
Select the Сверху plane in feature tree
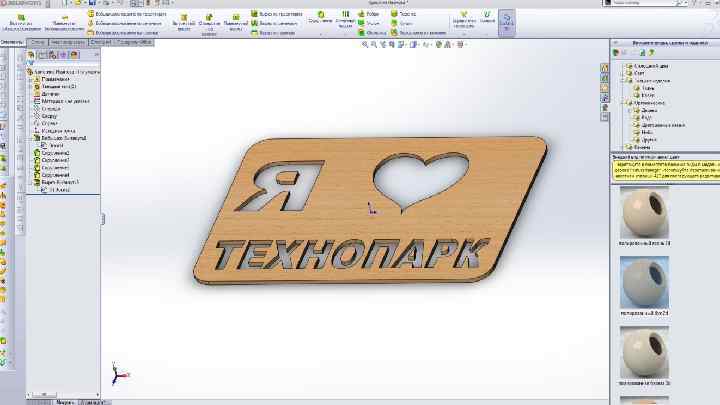(45, 116)
